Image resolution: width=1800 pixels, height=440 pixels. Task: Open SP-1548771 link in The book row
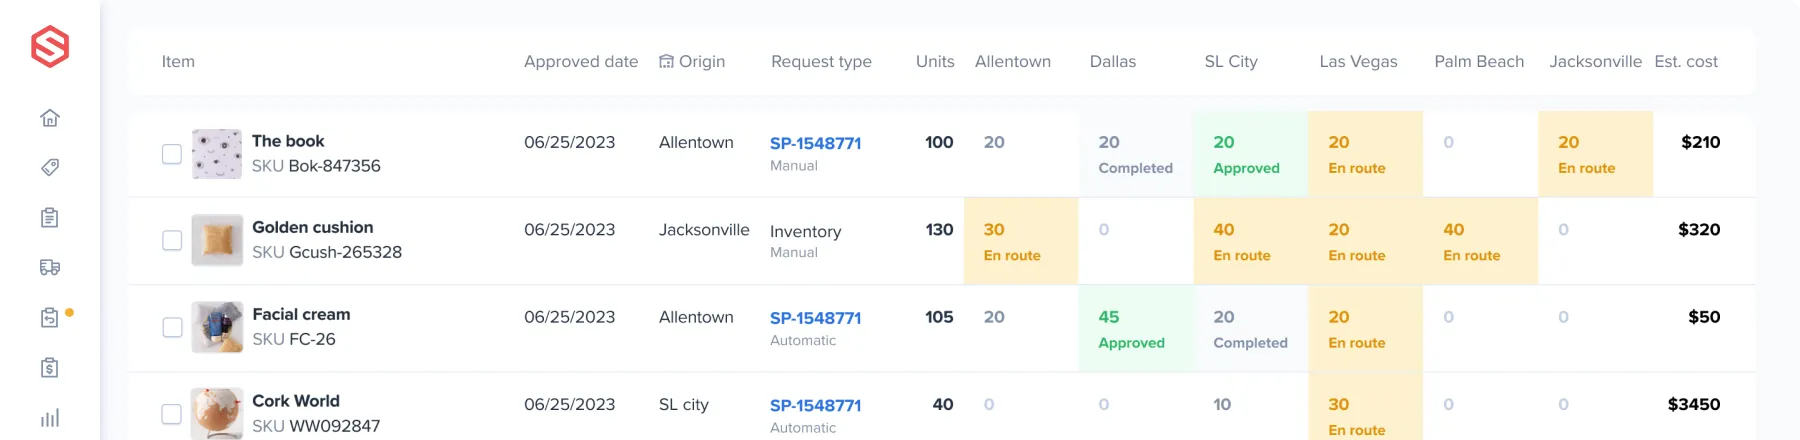pos(815,143)
